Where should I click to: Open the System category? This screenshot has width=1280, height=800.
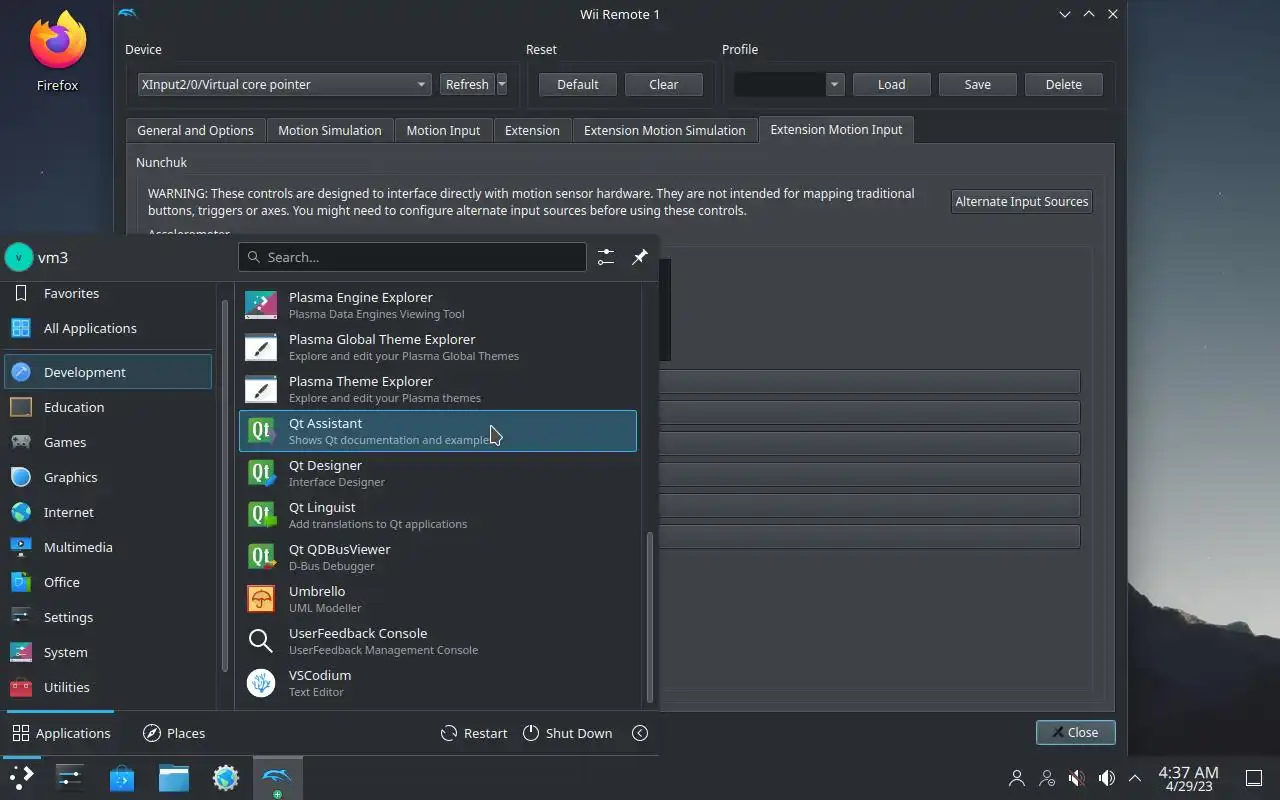pyautogui.click(x=108, y=652)
